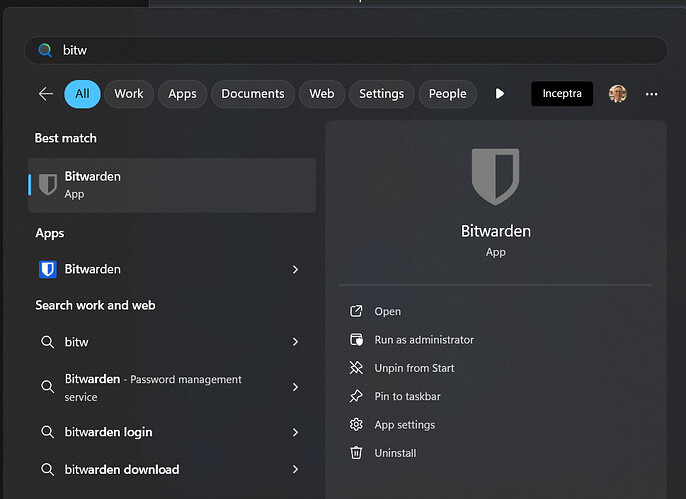This screenshot has width=686, height=499.
Task: Click the 'Best match' section heading
Action: click(66, 138)
